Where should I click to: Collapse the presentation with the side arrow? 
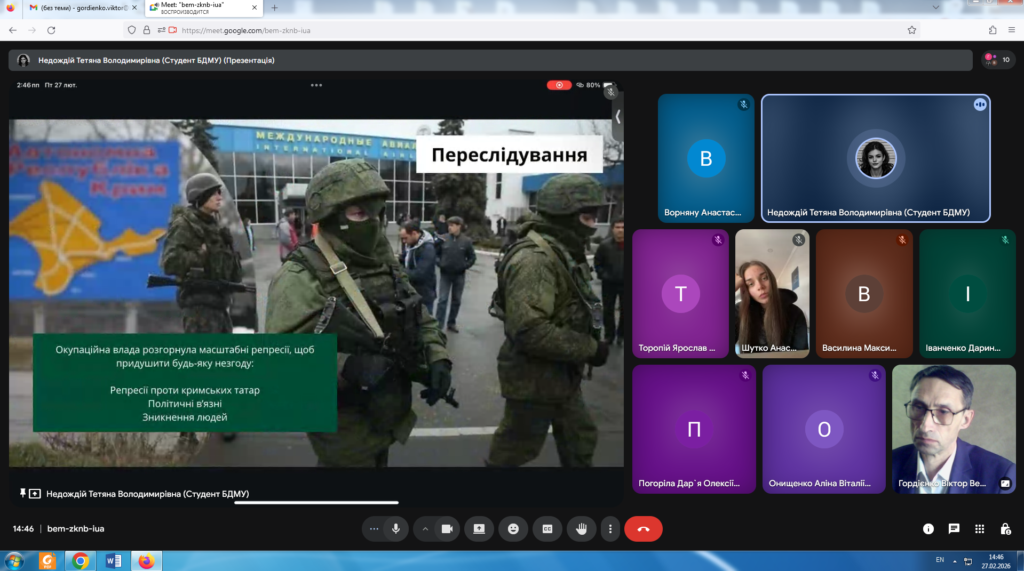click(x=618, y=116)
